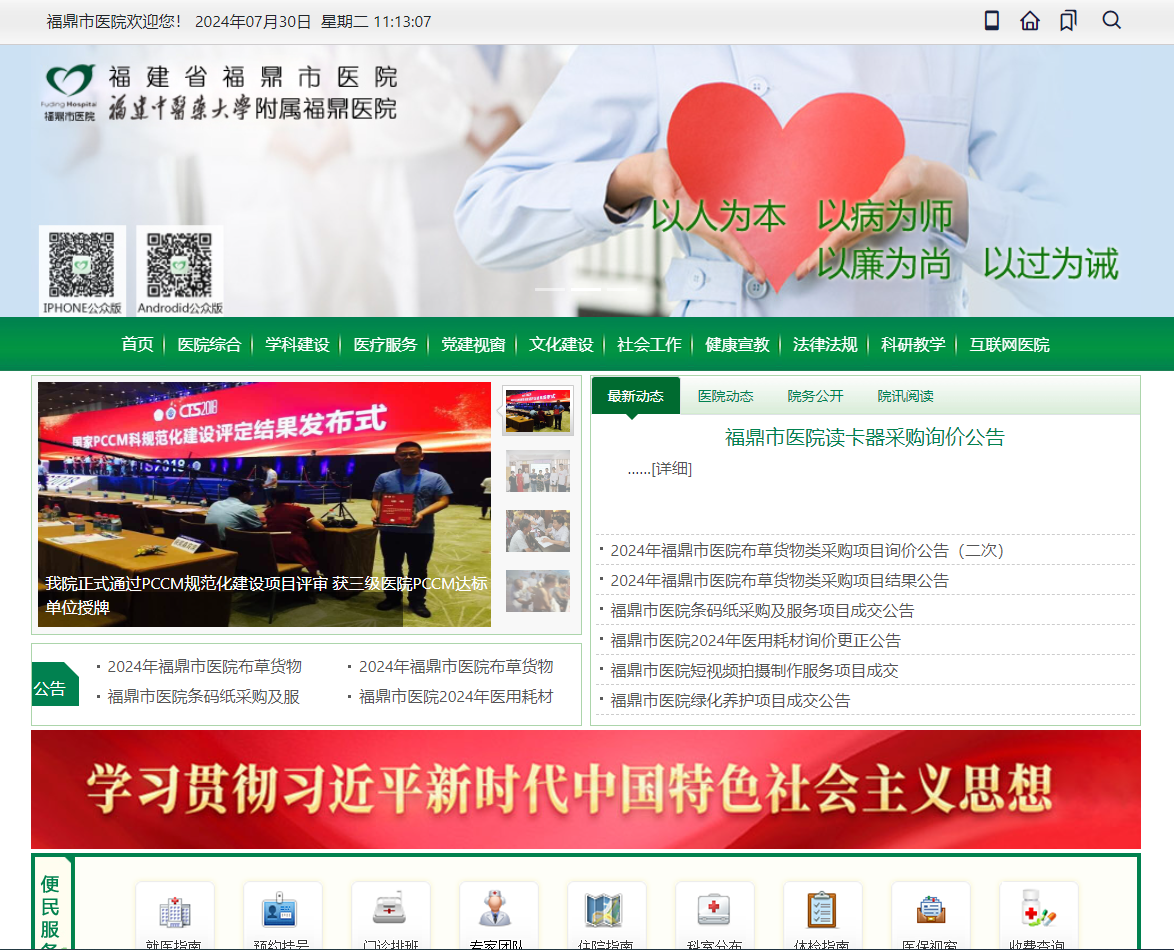The height and width of the screenshot is (950, 1174).
Task: Open 医院综合 navigation menu
Action: (x=209, y=344)
